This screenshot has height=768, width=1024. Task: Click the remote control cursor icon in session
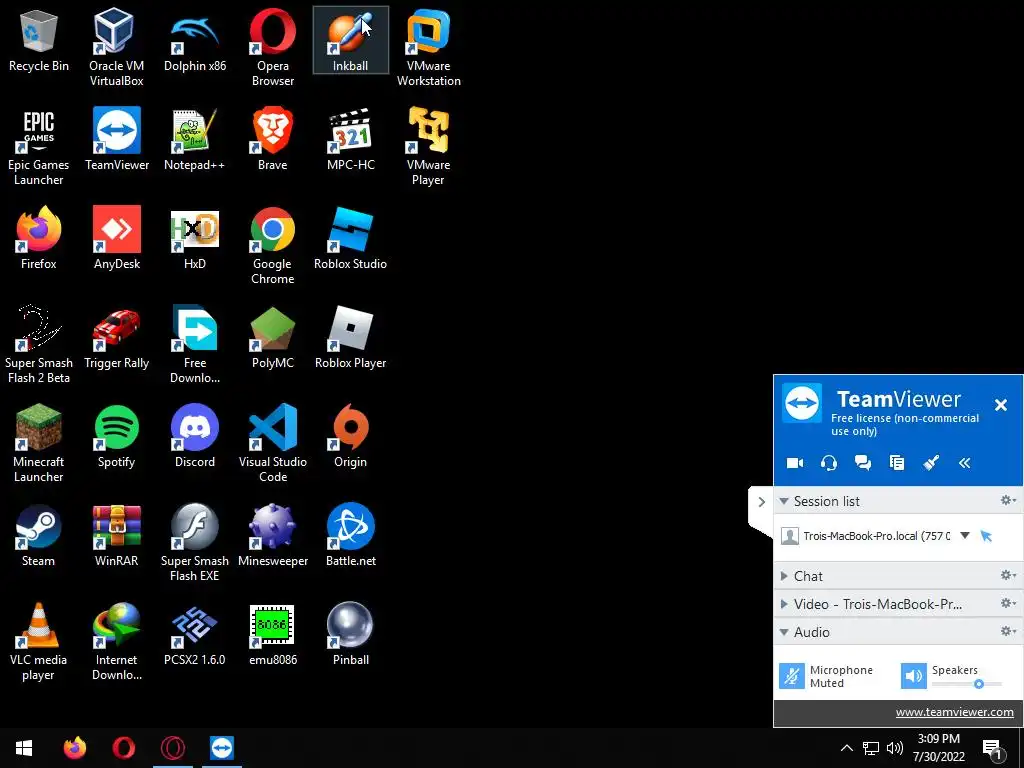tap(986, 536)
